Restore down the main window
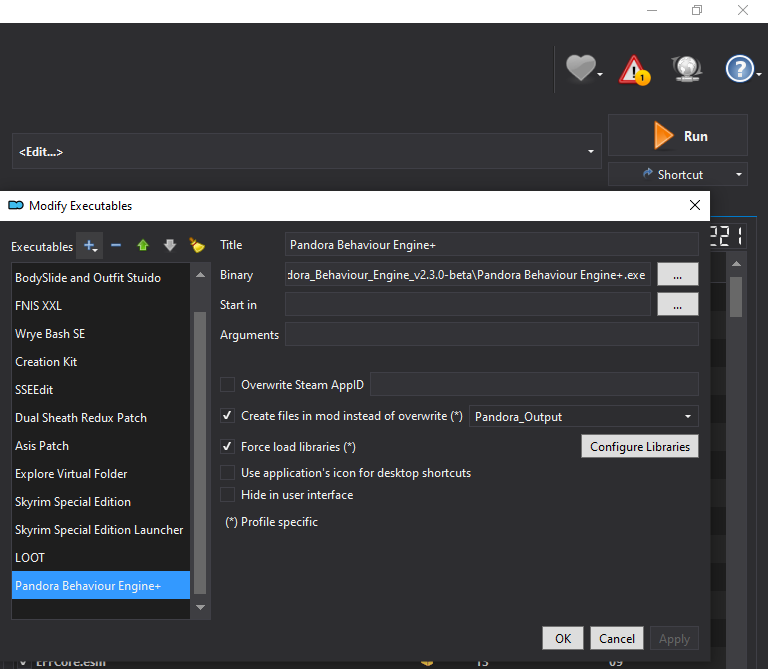The image size is (768, 669). [x=697, y=10]
